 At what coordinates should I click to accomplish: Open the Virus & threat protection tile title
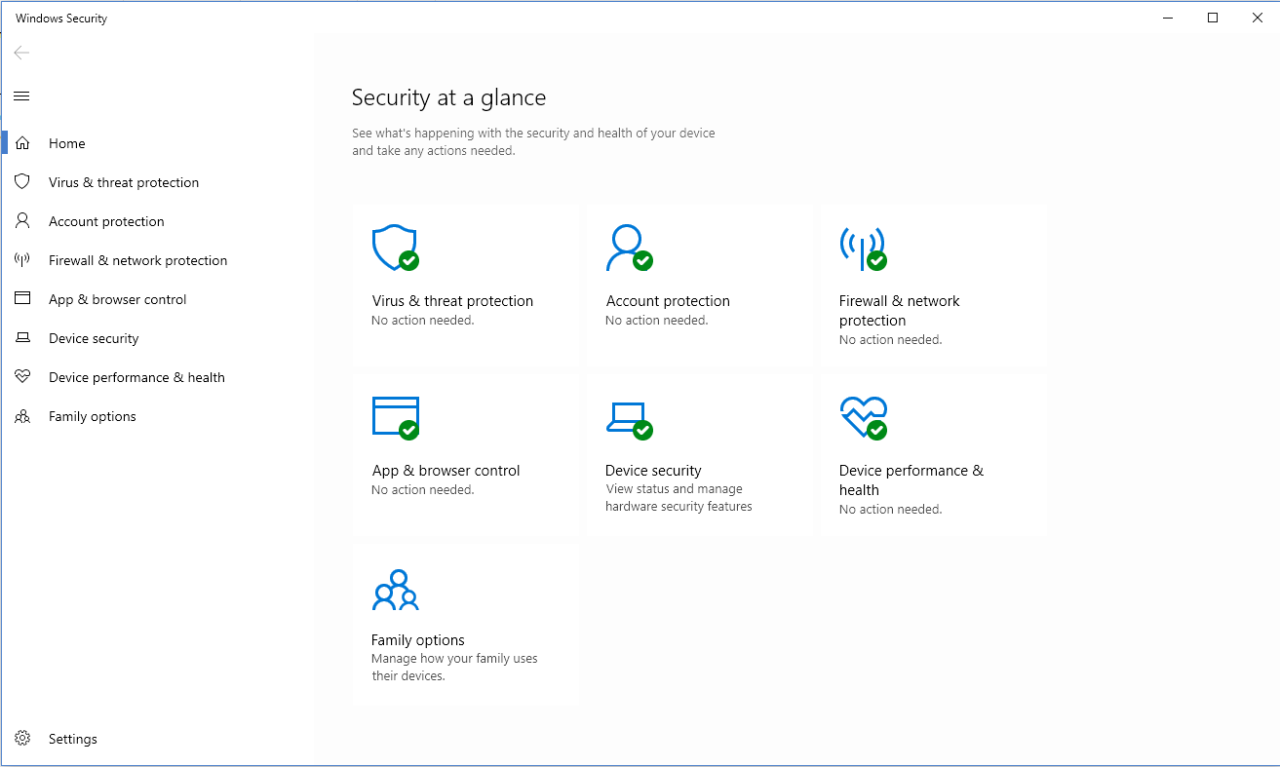(x=452, y=301)
